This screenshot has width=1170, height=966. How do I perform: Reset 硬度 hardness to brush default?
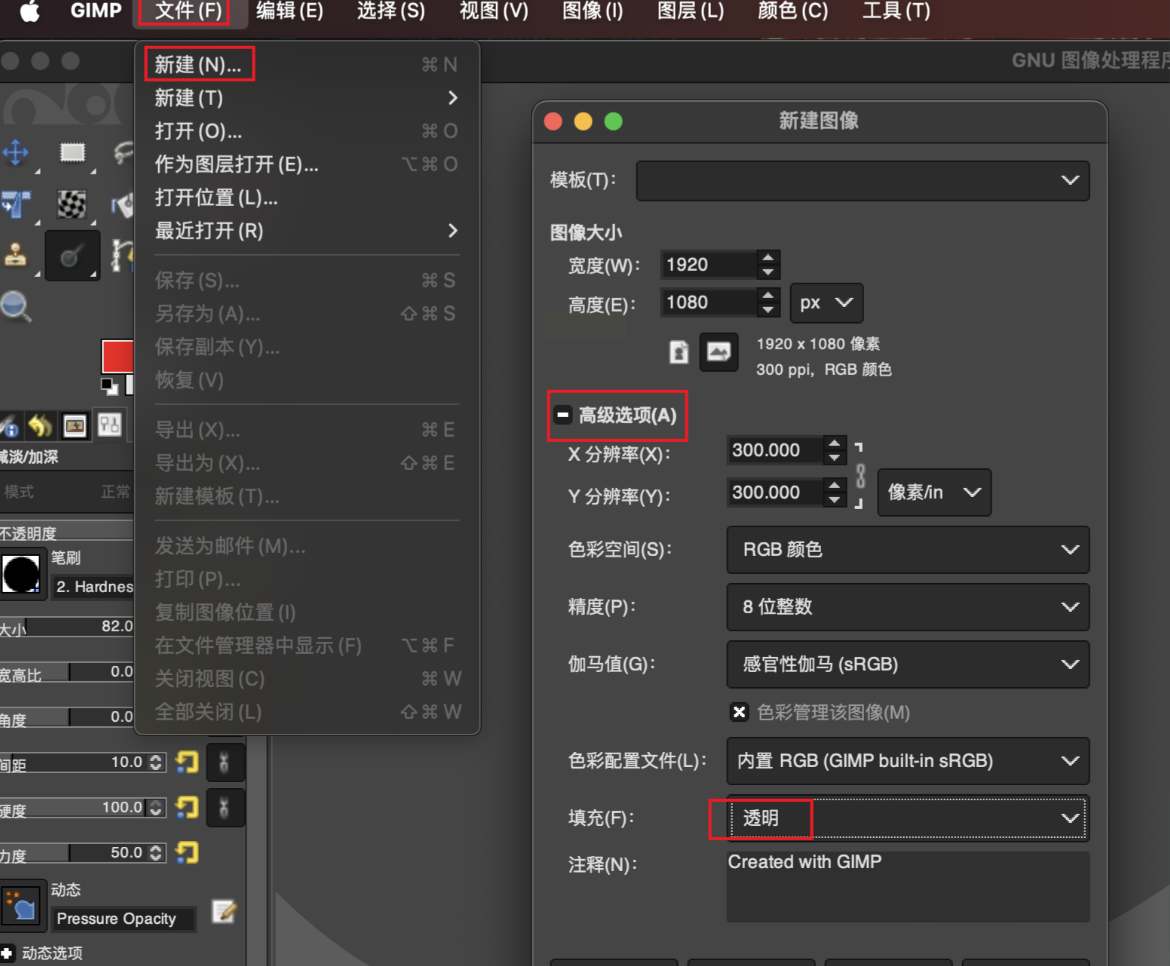coord(187,807)
